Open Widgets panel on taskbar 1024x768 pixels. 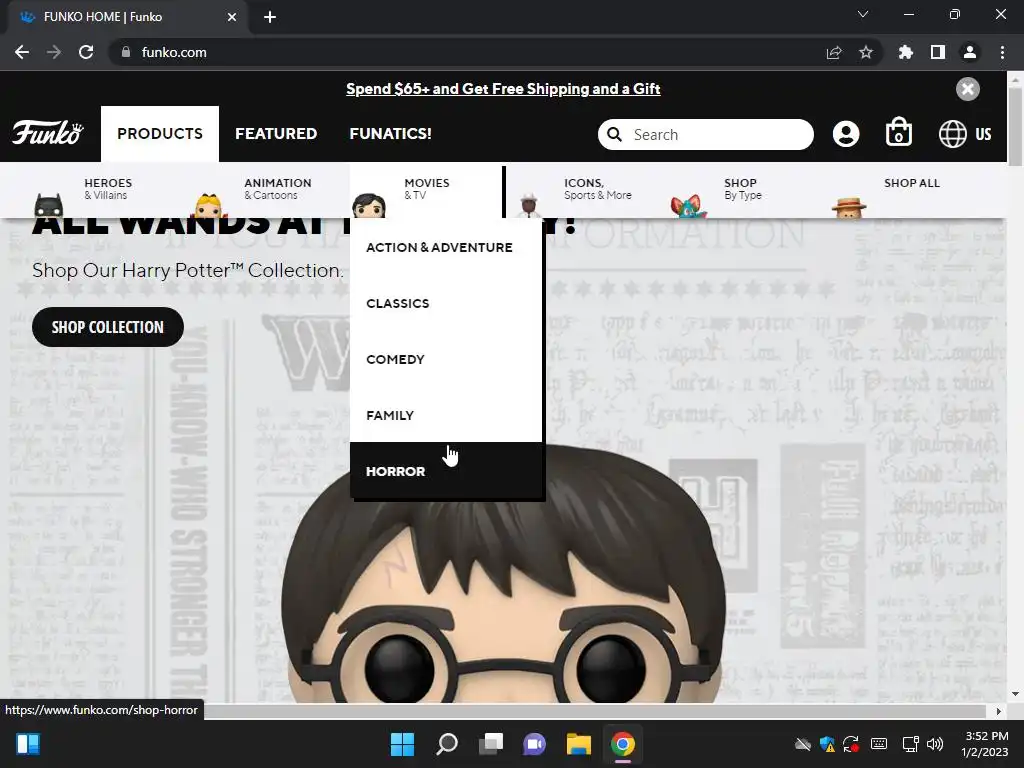pos(28,744)
